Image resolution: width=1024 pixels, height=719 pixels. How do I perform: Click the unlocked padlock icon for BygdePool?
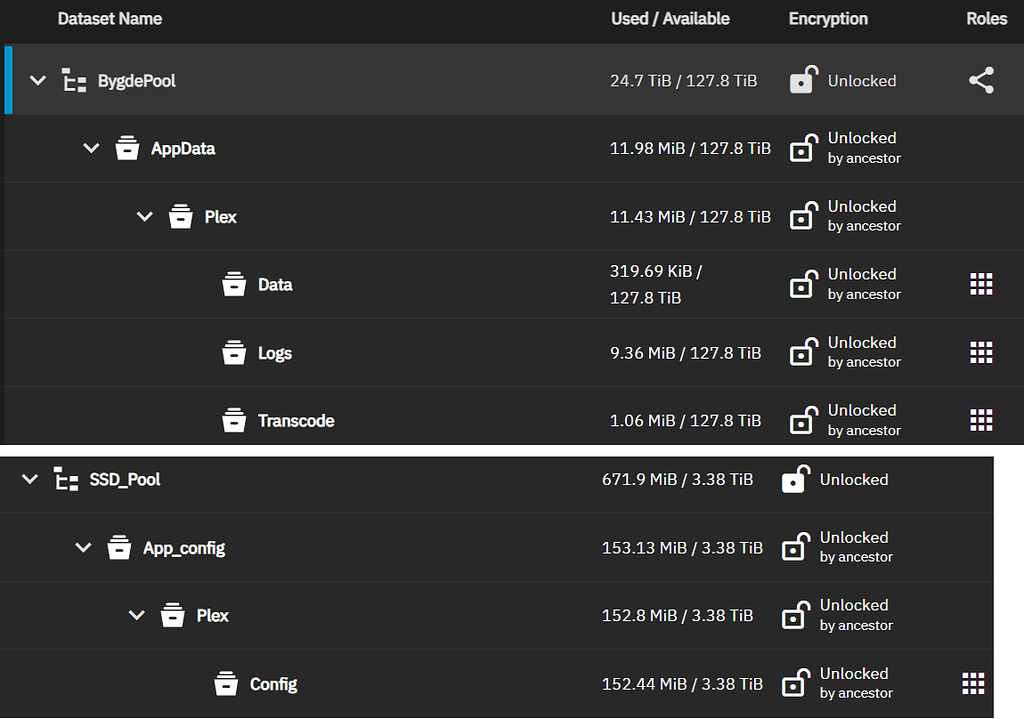[801, 80]
